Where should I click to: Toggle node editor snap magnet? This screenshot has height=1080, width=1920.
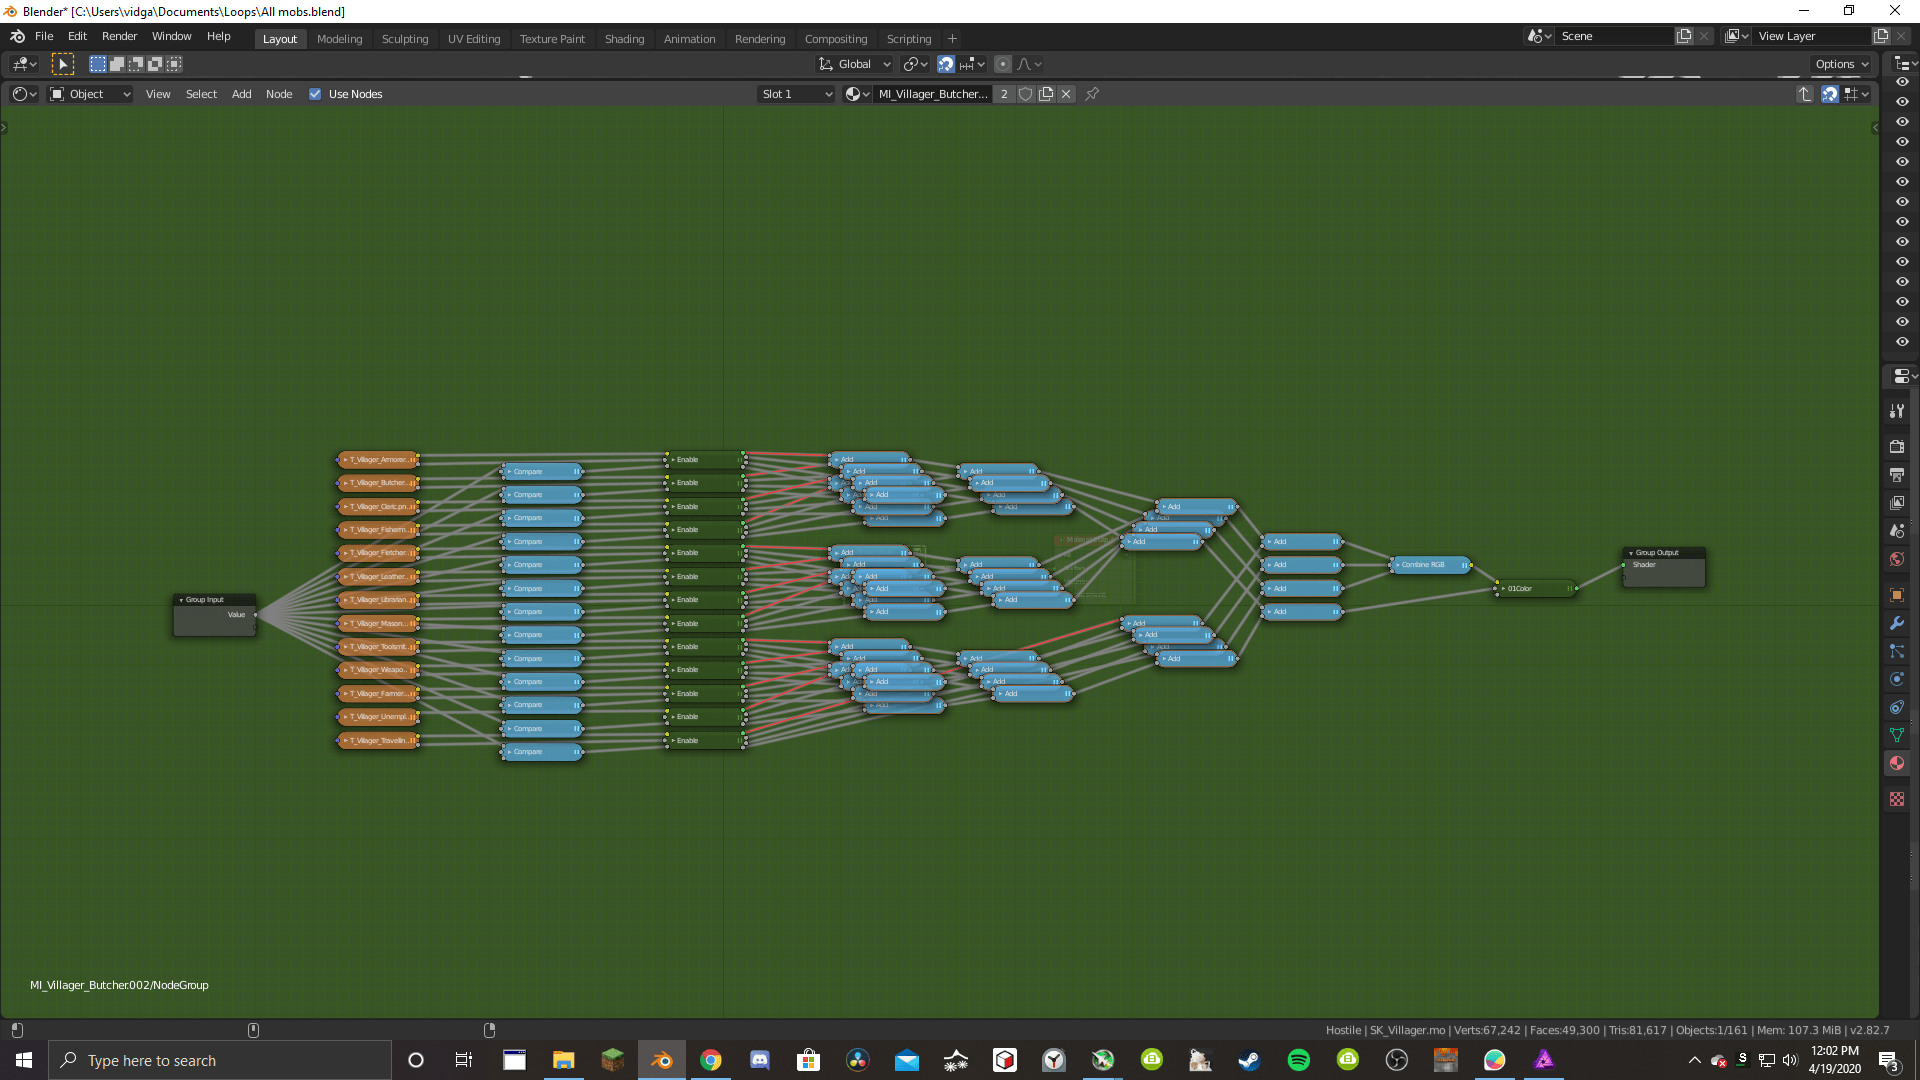1829,94
